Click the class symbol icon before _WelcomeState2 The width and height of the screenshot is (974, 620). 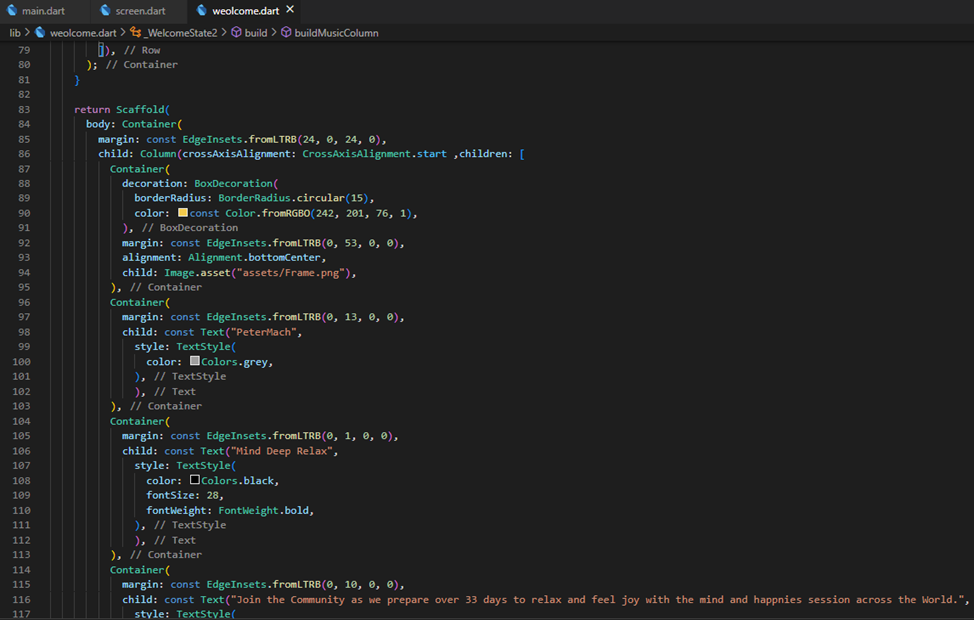pyautogui.click(x=135, y=32)
